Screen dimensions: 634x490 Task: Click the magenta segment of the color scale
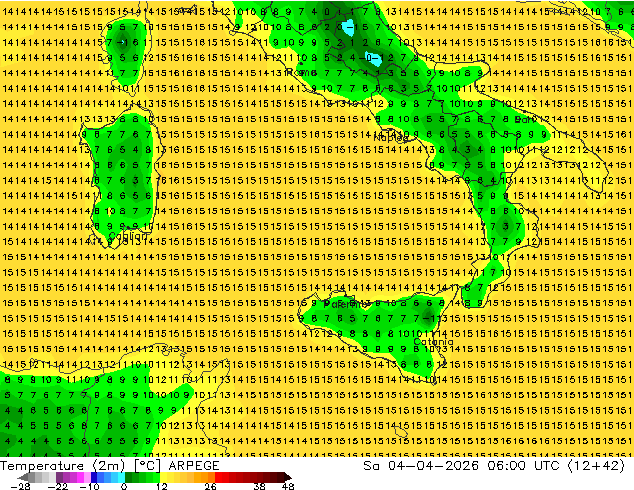[80, 477]
